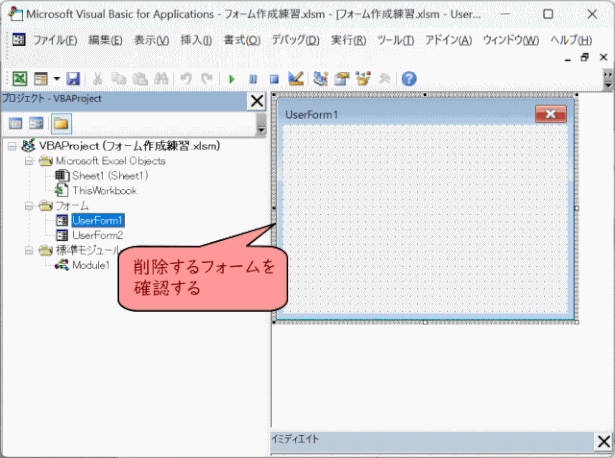Image resolution: width=615 pixels, height=458 pixels.
Task: Click the Reset stop icon
Action: [274, 79]
